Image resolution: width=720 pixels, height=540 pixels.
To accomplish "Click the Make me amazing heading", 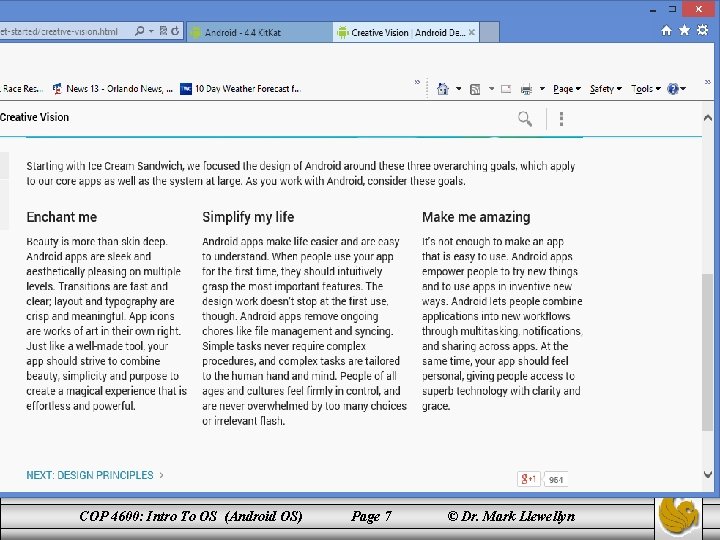I will point(476,217).
